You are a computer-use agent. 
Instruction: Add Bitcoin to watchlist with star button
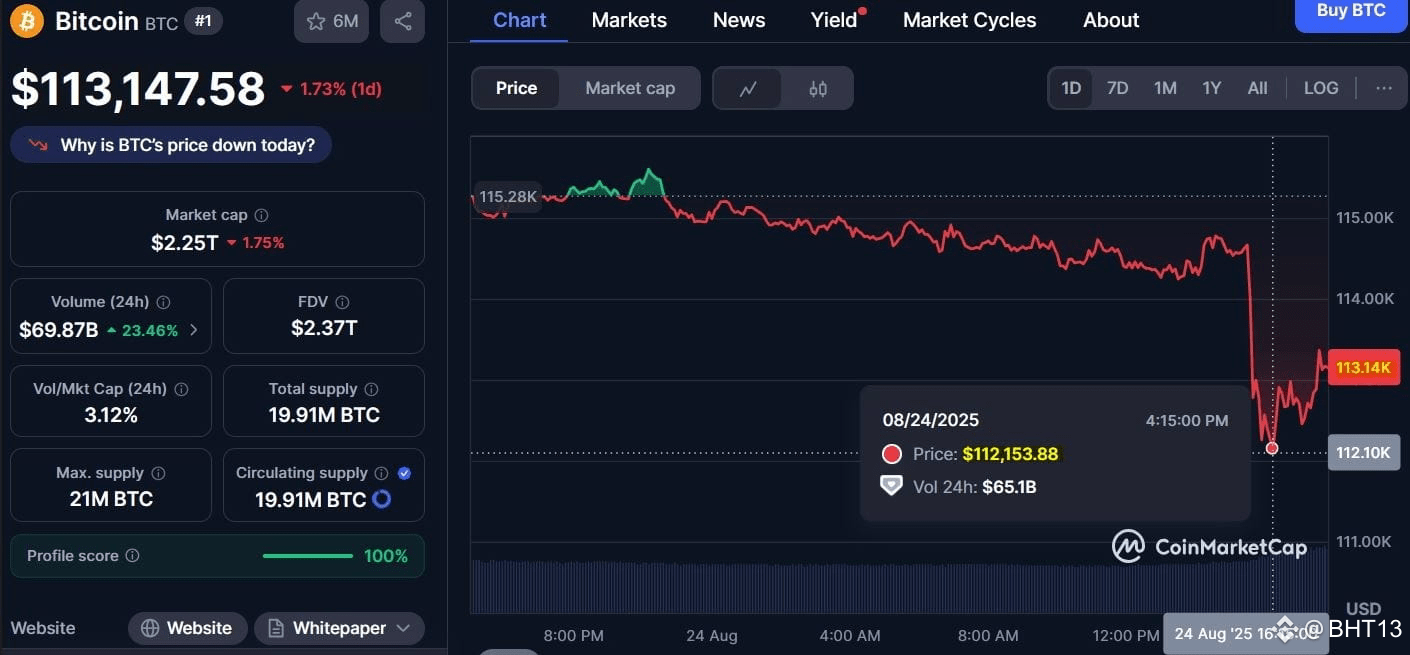[332, 21]
